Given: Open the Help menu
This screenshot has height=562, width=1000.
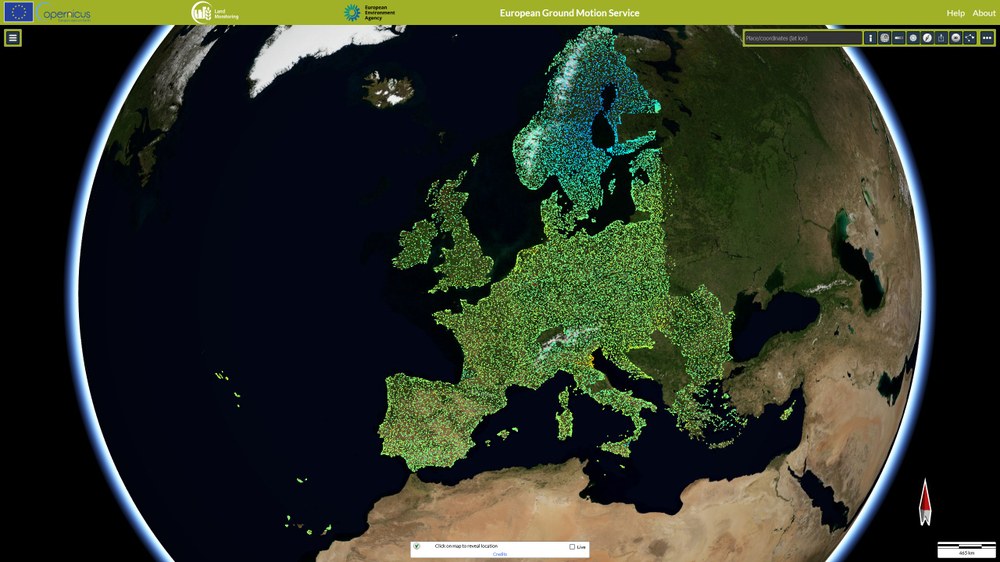Looking at the screenshot, I should 955,13.
